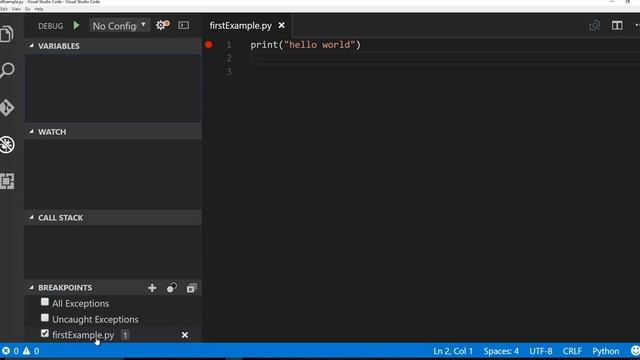Click Ln 2, Col 1 in status bar
The width and height of the screenshot is (640, 360).
click(453, 351)
